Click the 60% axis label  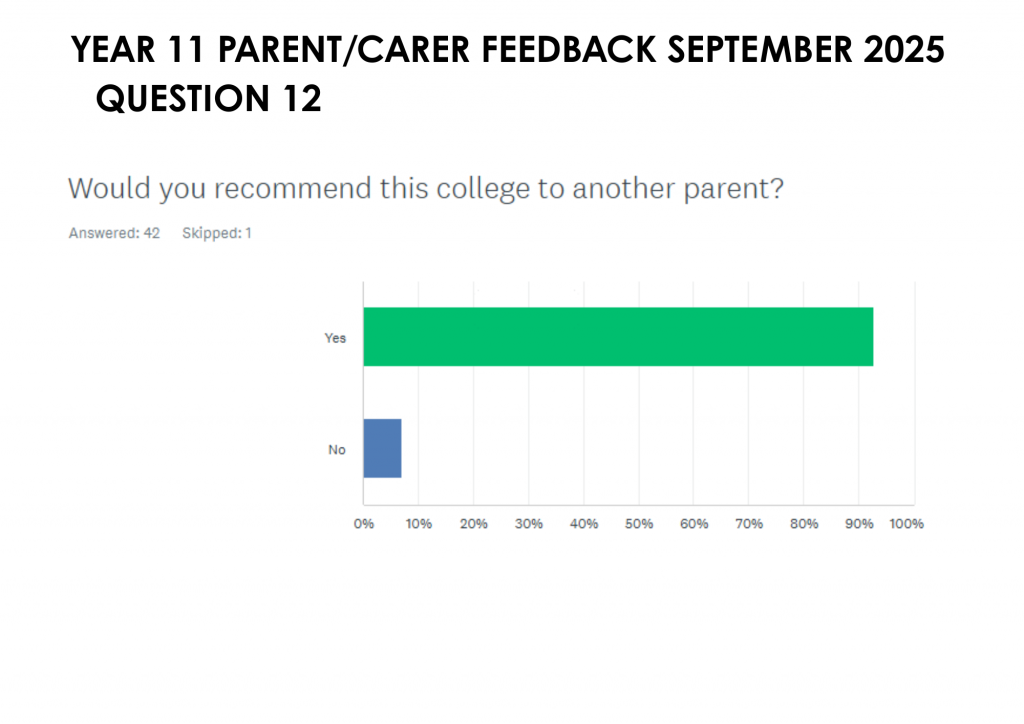coord(694,524)
